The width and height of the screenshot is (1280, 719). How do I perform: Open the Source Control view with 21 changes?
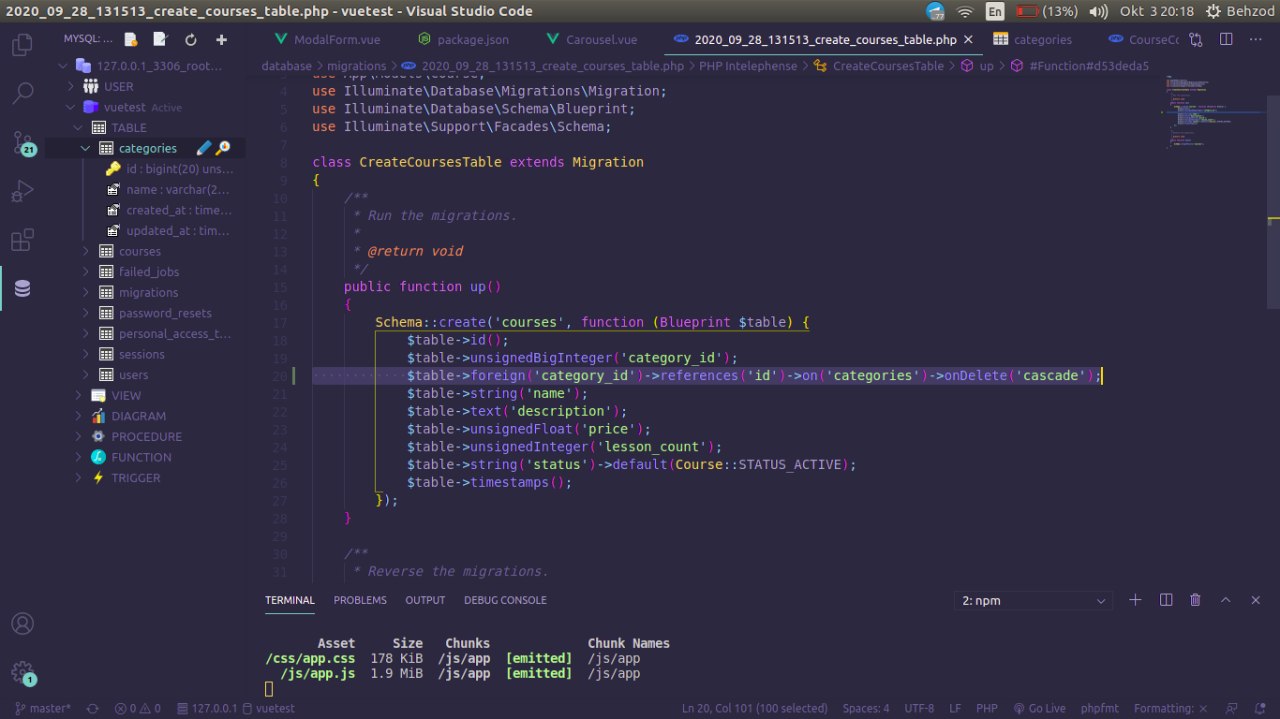click(23, 143)
